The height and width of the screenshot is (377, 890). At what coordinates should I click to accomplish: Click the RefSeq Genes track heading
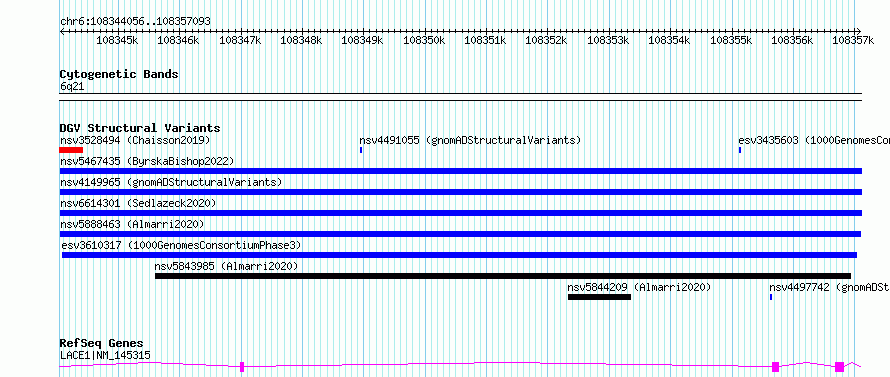coord(102,344)
